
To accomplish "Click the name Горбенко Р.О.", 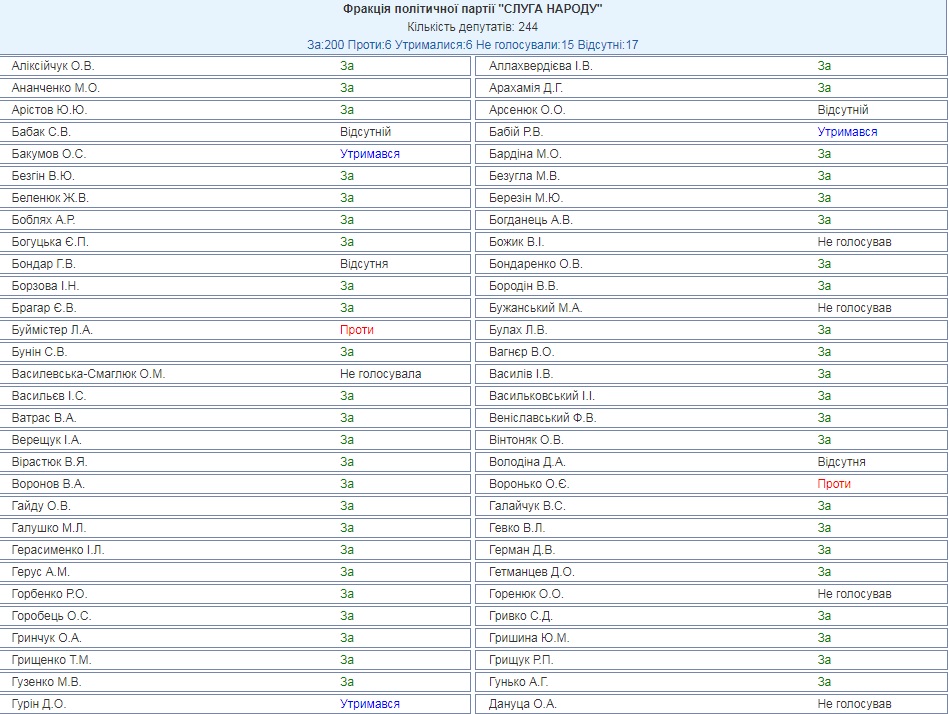I will point(50,594).
